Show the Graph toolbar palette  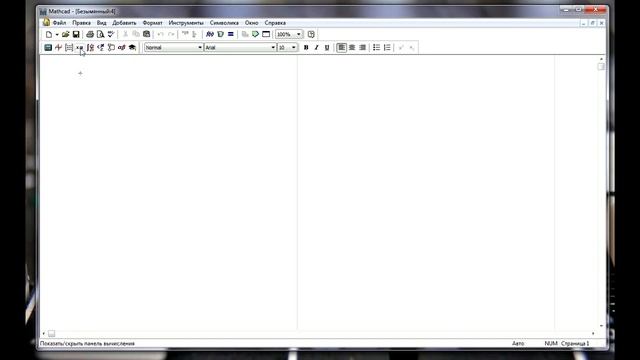(58, 47)
